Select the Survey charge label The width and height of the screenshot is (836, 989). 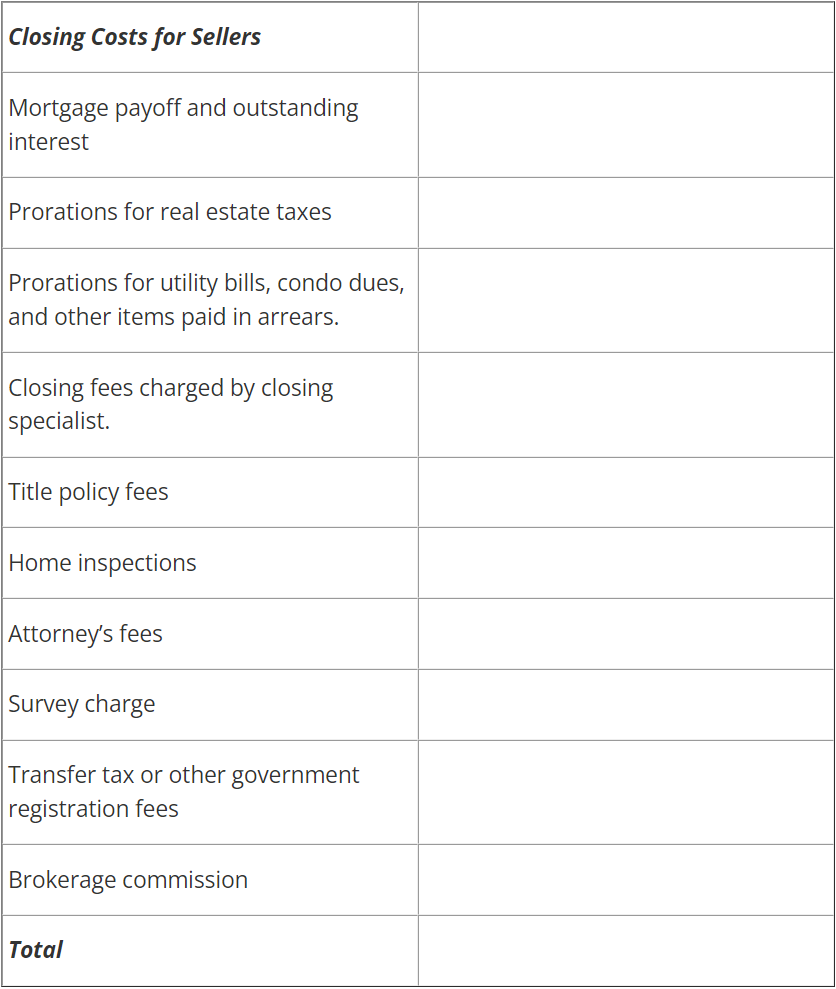81,705
